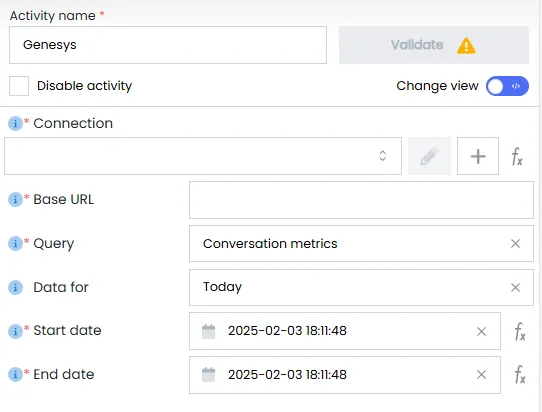Clear the Start date value
This screenshot has width=542, height=412.
(481, 331)
